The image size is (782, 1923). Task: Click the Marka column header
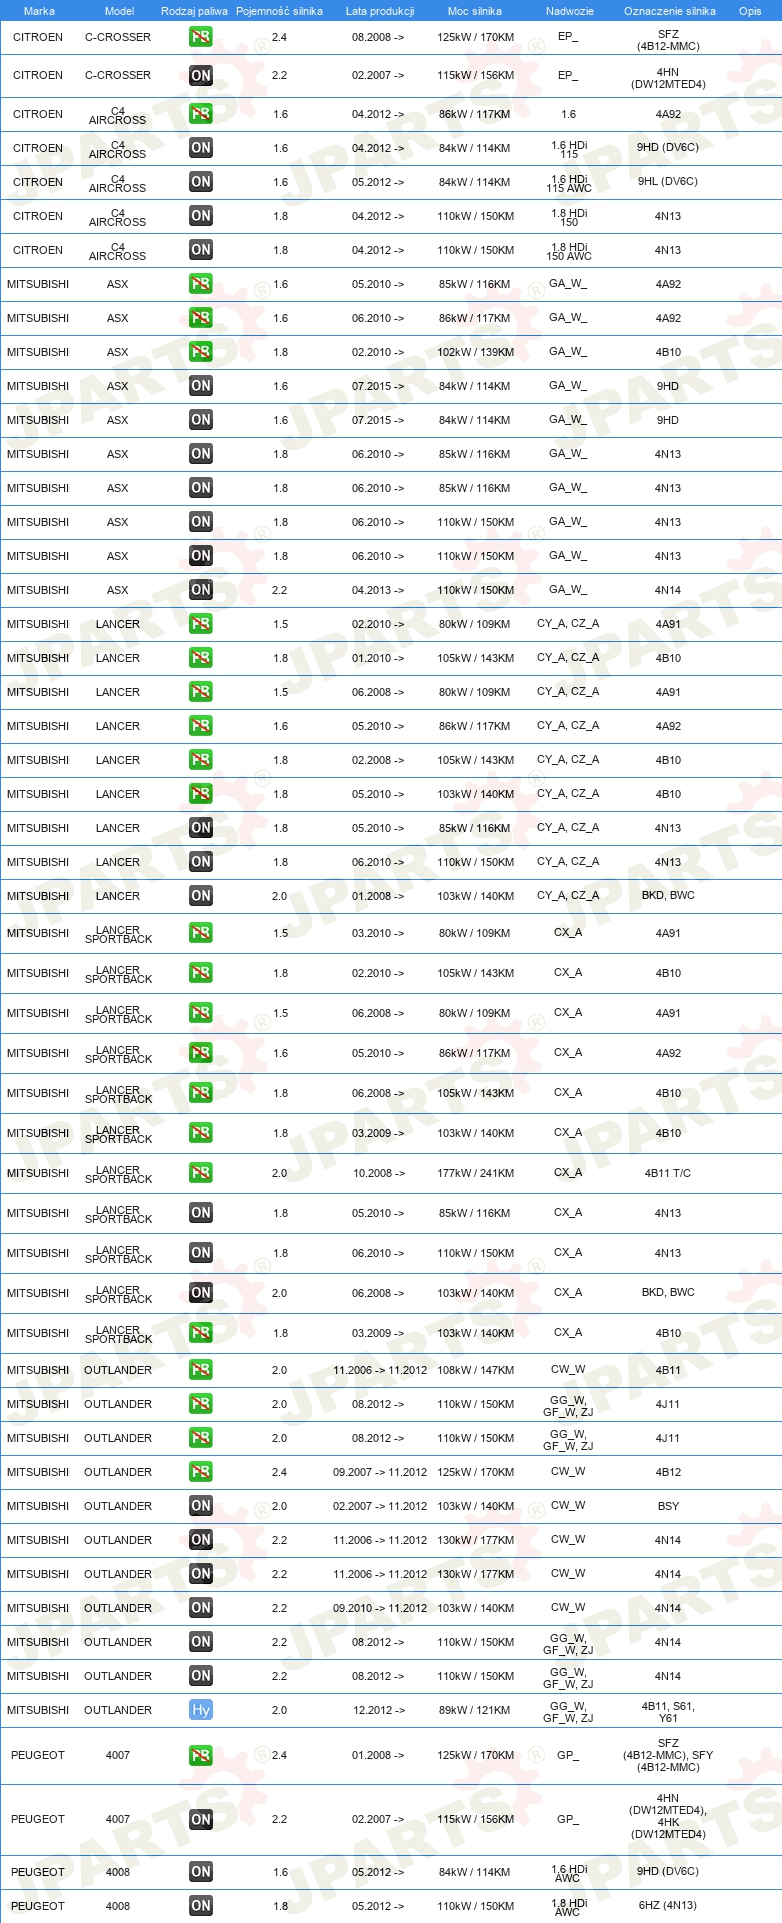tap(39, 11)
